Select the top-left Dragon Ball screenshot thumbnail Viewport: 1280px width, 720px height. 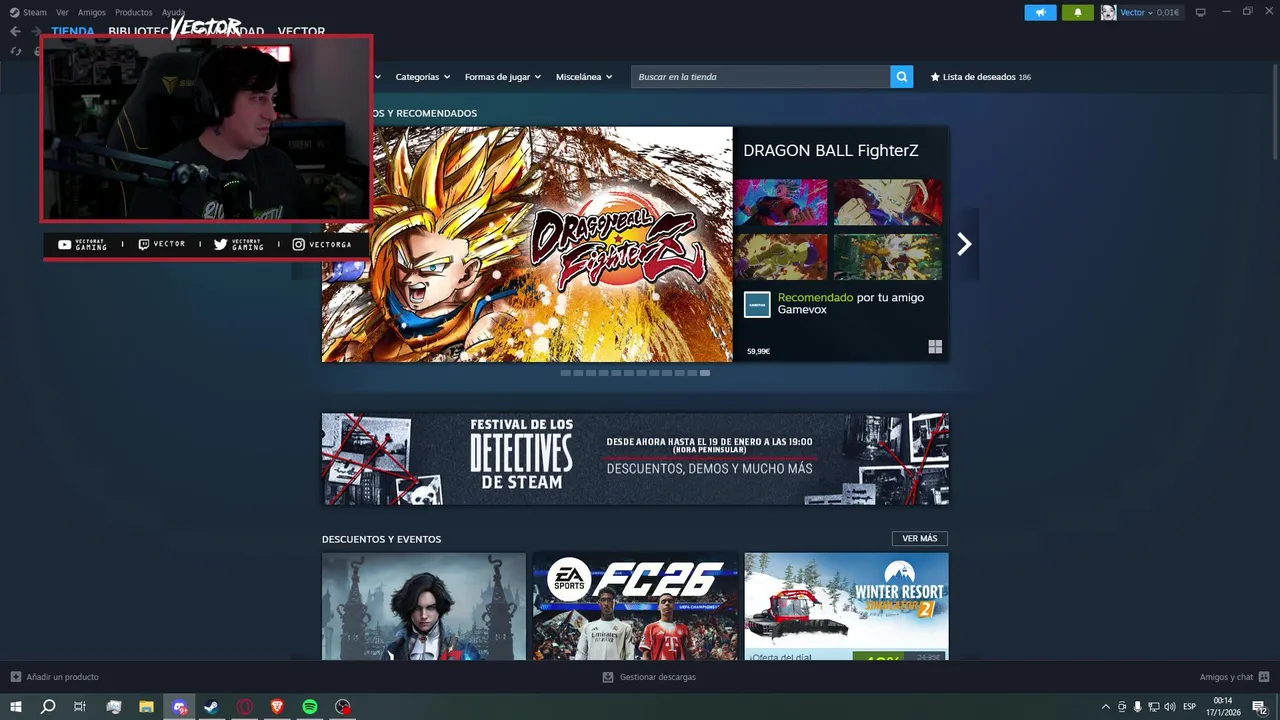point(781,202)
